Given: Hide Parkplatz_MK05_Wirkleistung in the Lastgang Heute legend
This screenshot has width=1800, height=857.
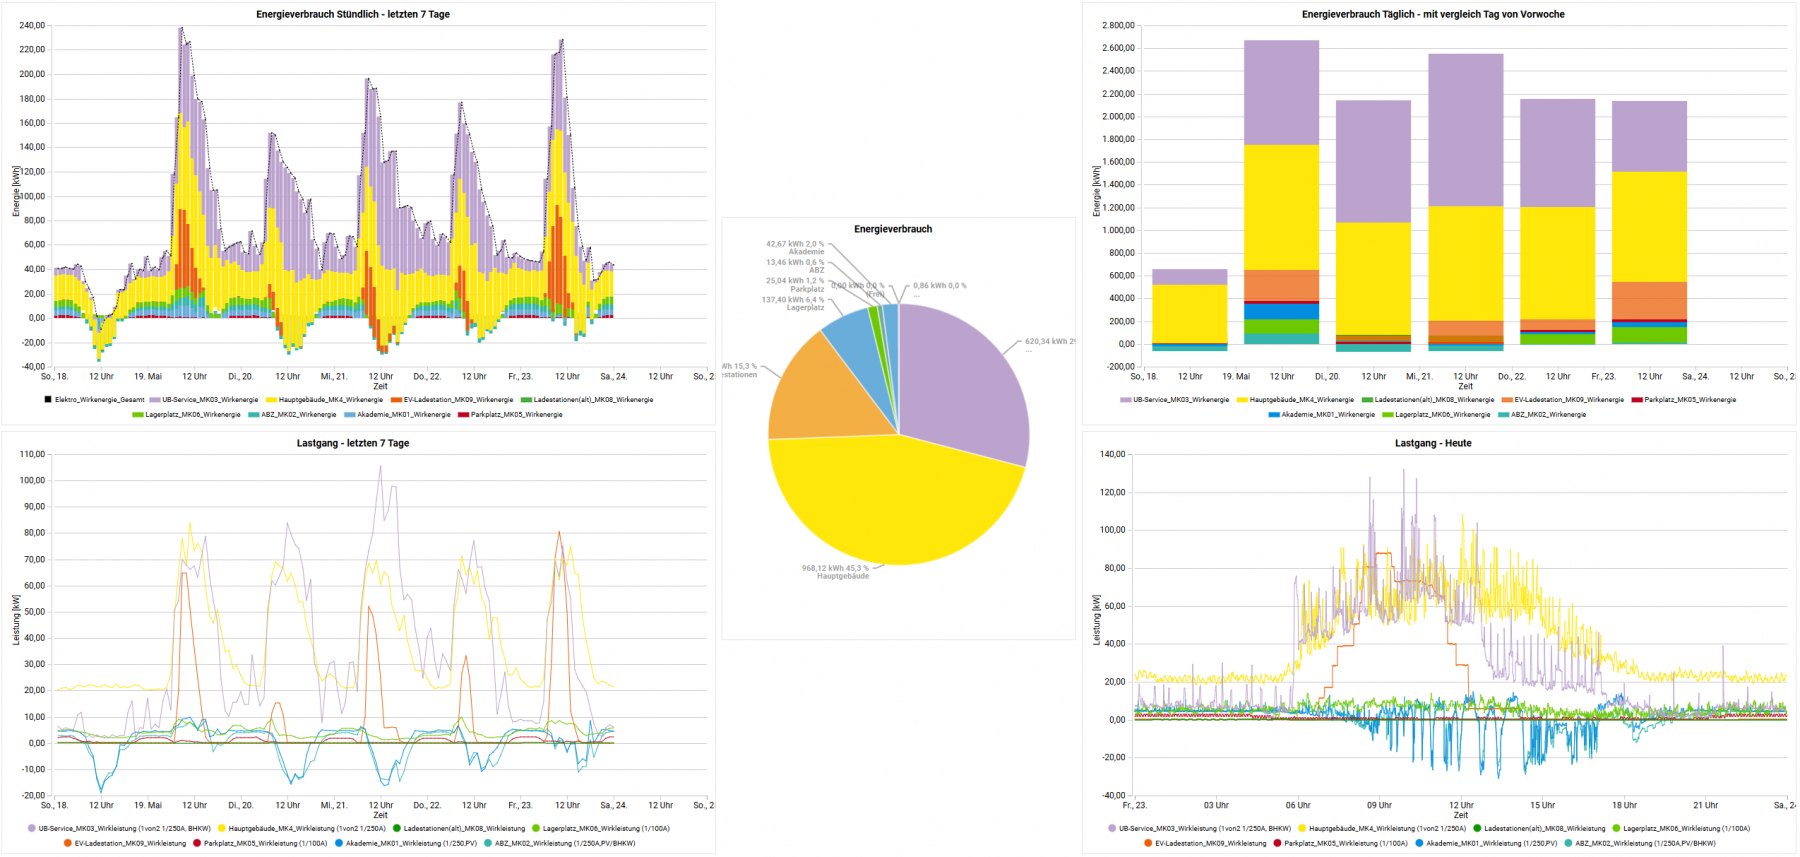Looking at the screenshot, I should pos(1345,844).
